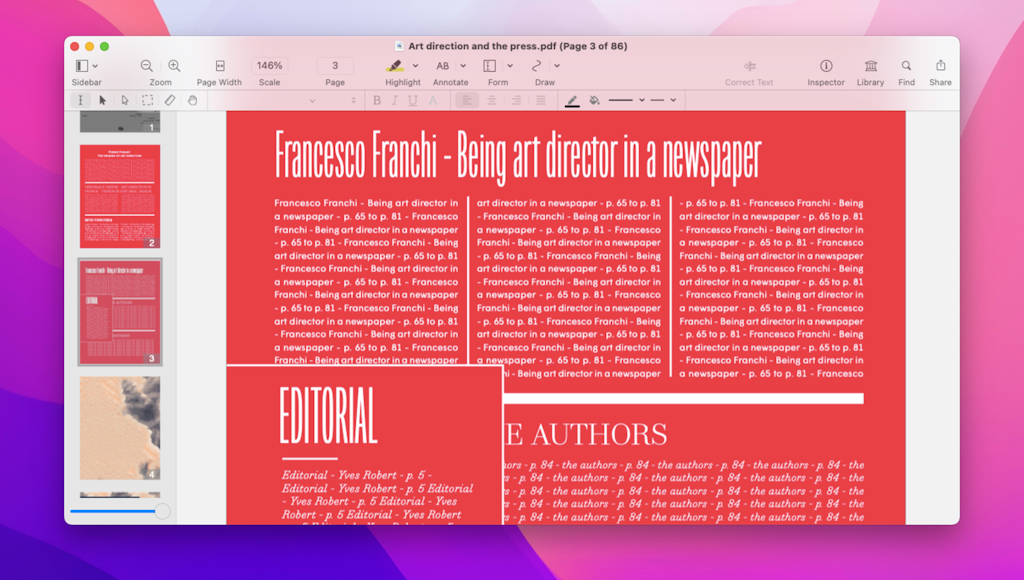Activate the Rectangular Selection tool
The image size is (1024, 580).
(x=147, y=100)
